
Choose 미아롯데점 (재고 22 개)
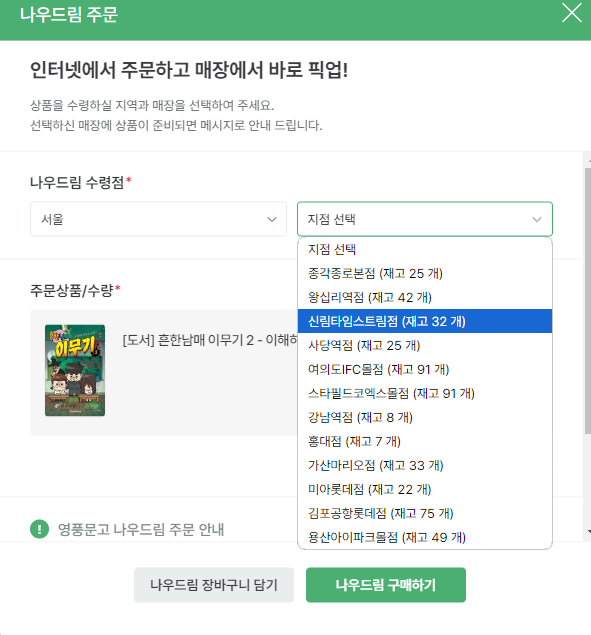[x=425, y=489]
